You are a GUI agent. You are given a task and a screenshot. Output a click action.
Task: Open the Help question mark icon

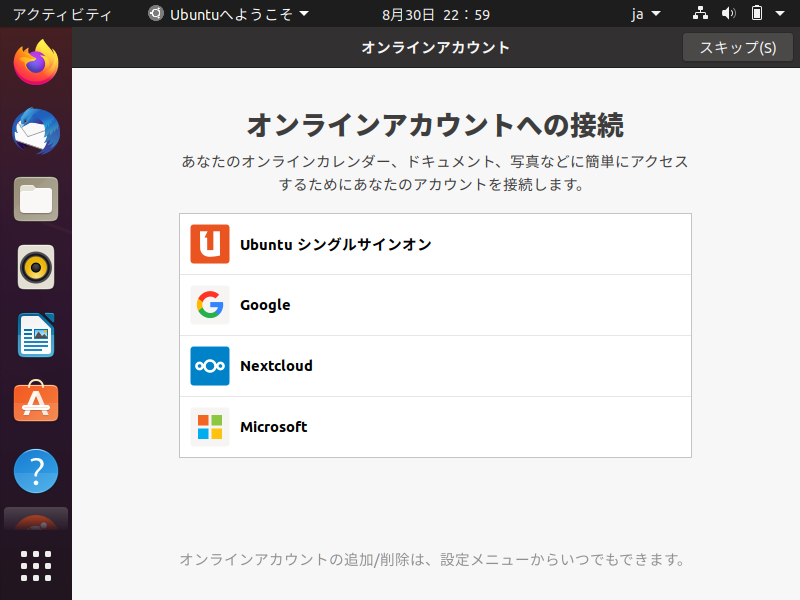[36, 471]
